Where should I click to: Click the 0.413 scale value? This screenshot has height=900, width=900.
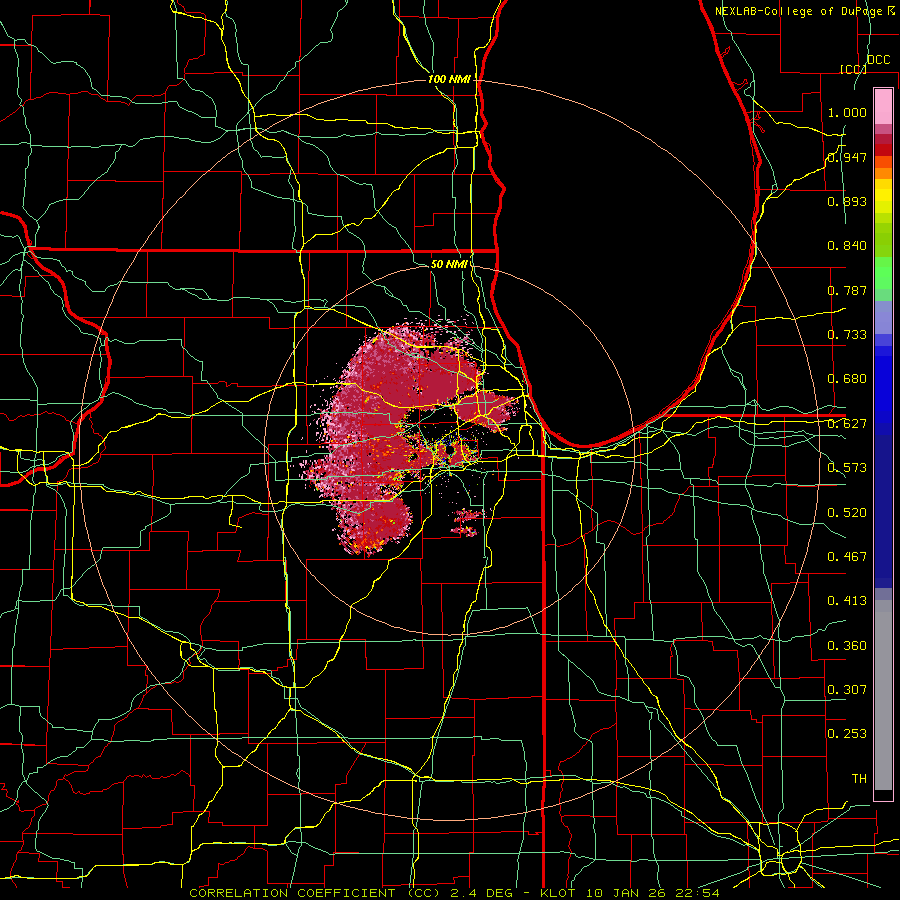point(847,601)
